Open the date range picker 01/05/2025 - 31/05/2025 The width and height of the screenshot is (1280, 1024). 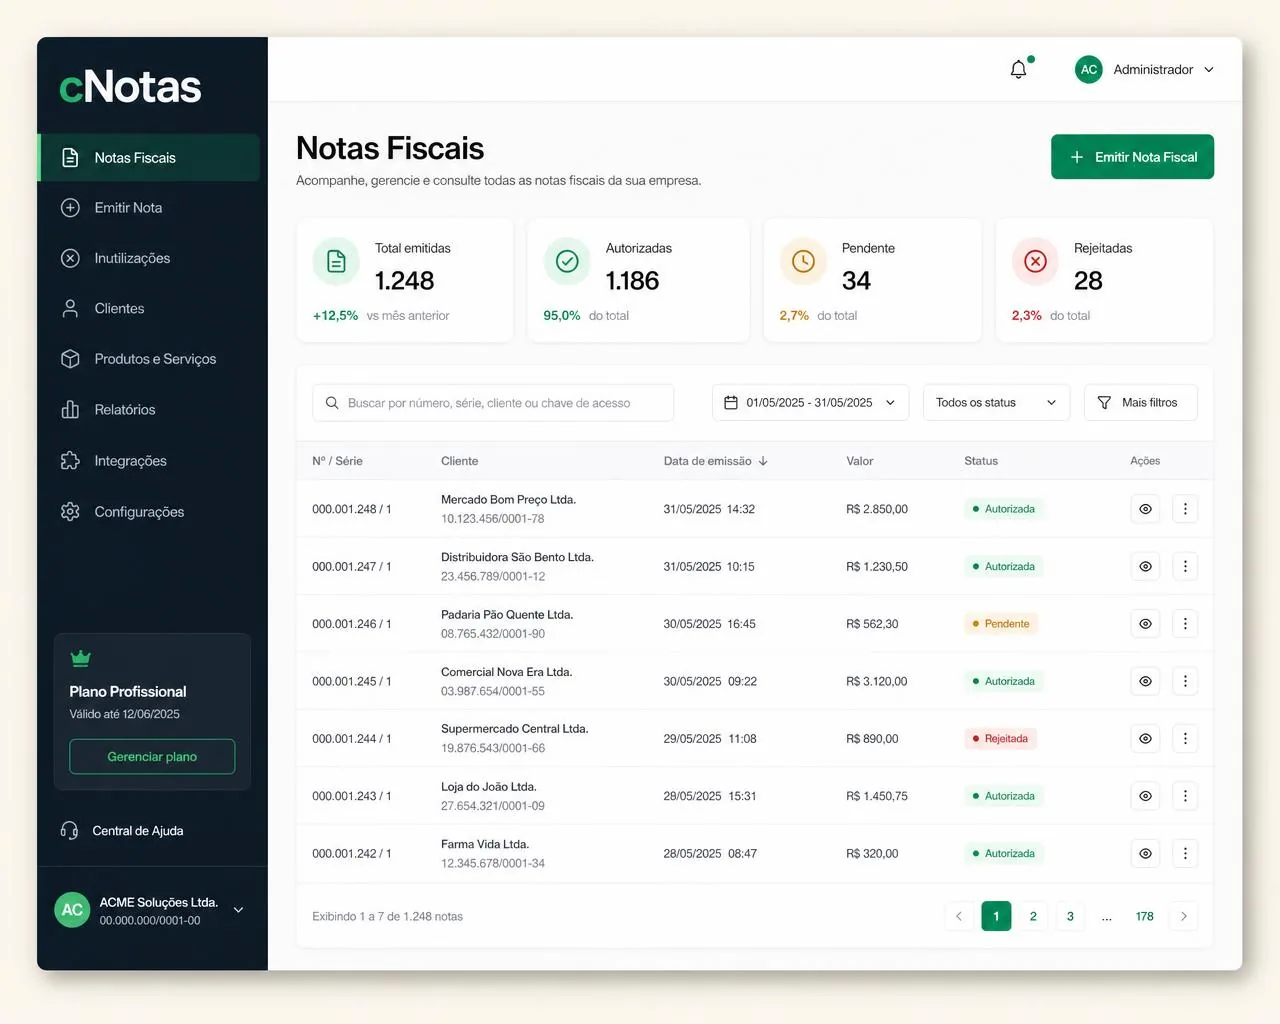810,403
